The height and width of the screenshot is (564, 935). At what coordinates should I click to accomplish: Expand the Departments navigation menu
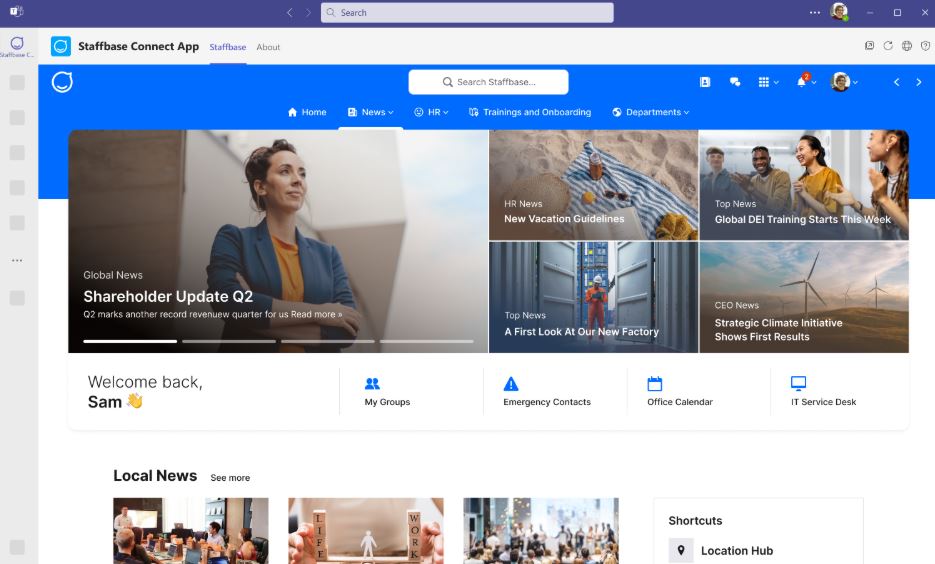pyautogui.click(x=651, y=112)
